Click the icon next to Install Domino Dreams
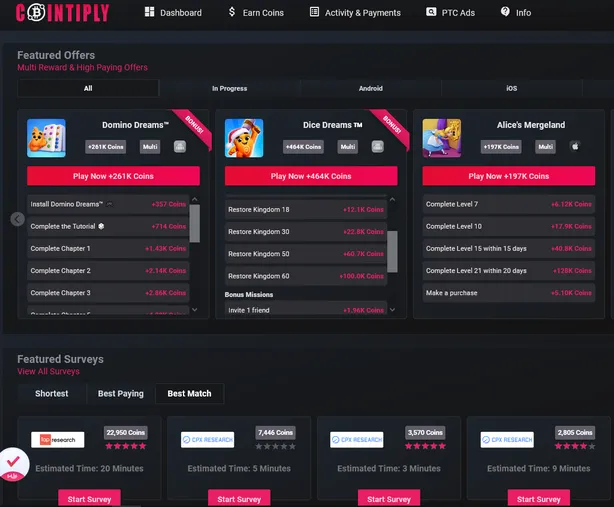The height and width of the screenshot is (507, 614). 110,204
